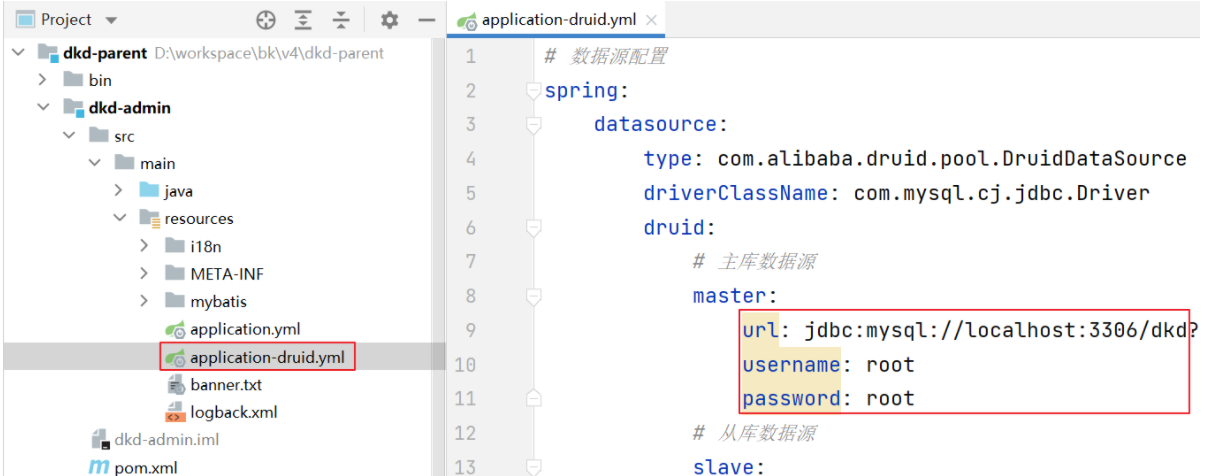Collapse the dkd-admin module
Image resolution: width=1206 pixels, height=476 pixels.
point(43,108)
